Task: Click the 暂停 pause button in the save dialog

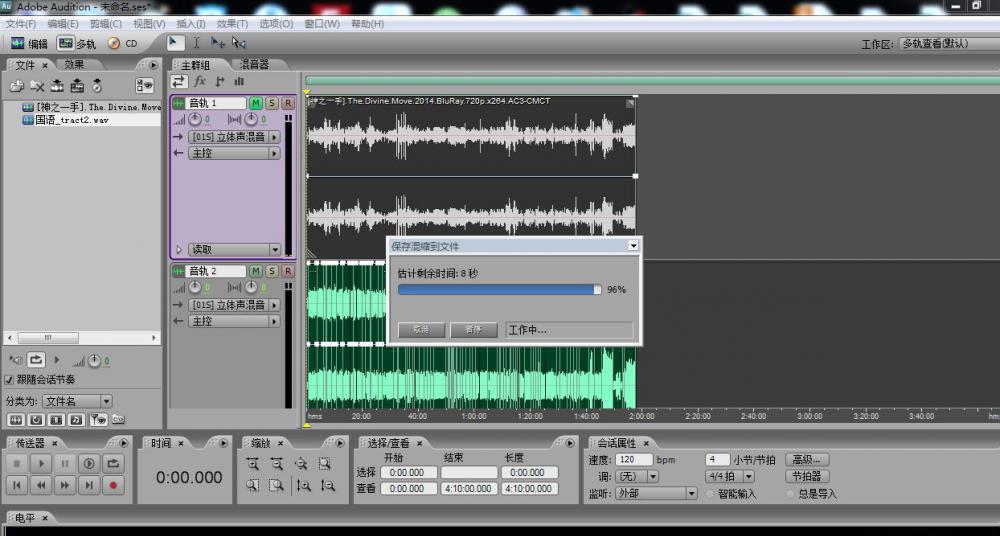Action: tap(473, 330)
